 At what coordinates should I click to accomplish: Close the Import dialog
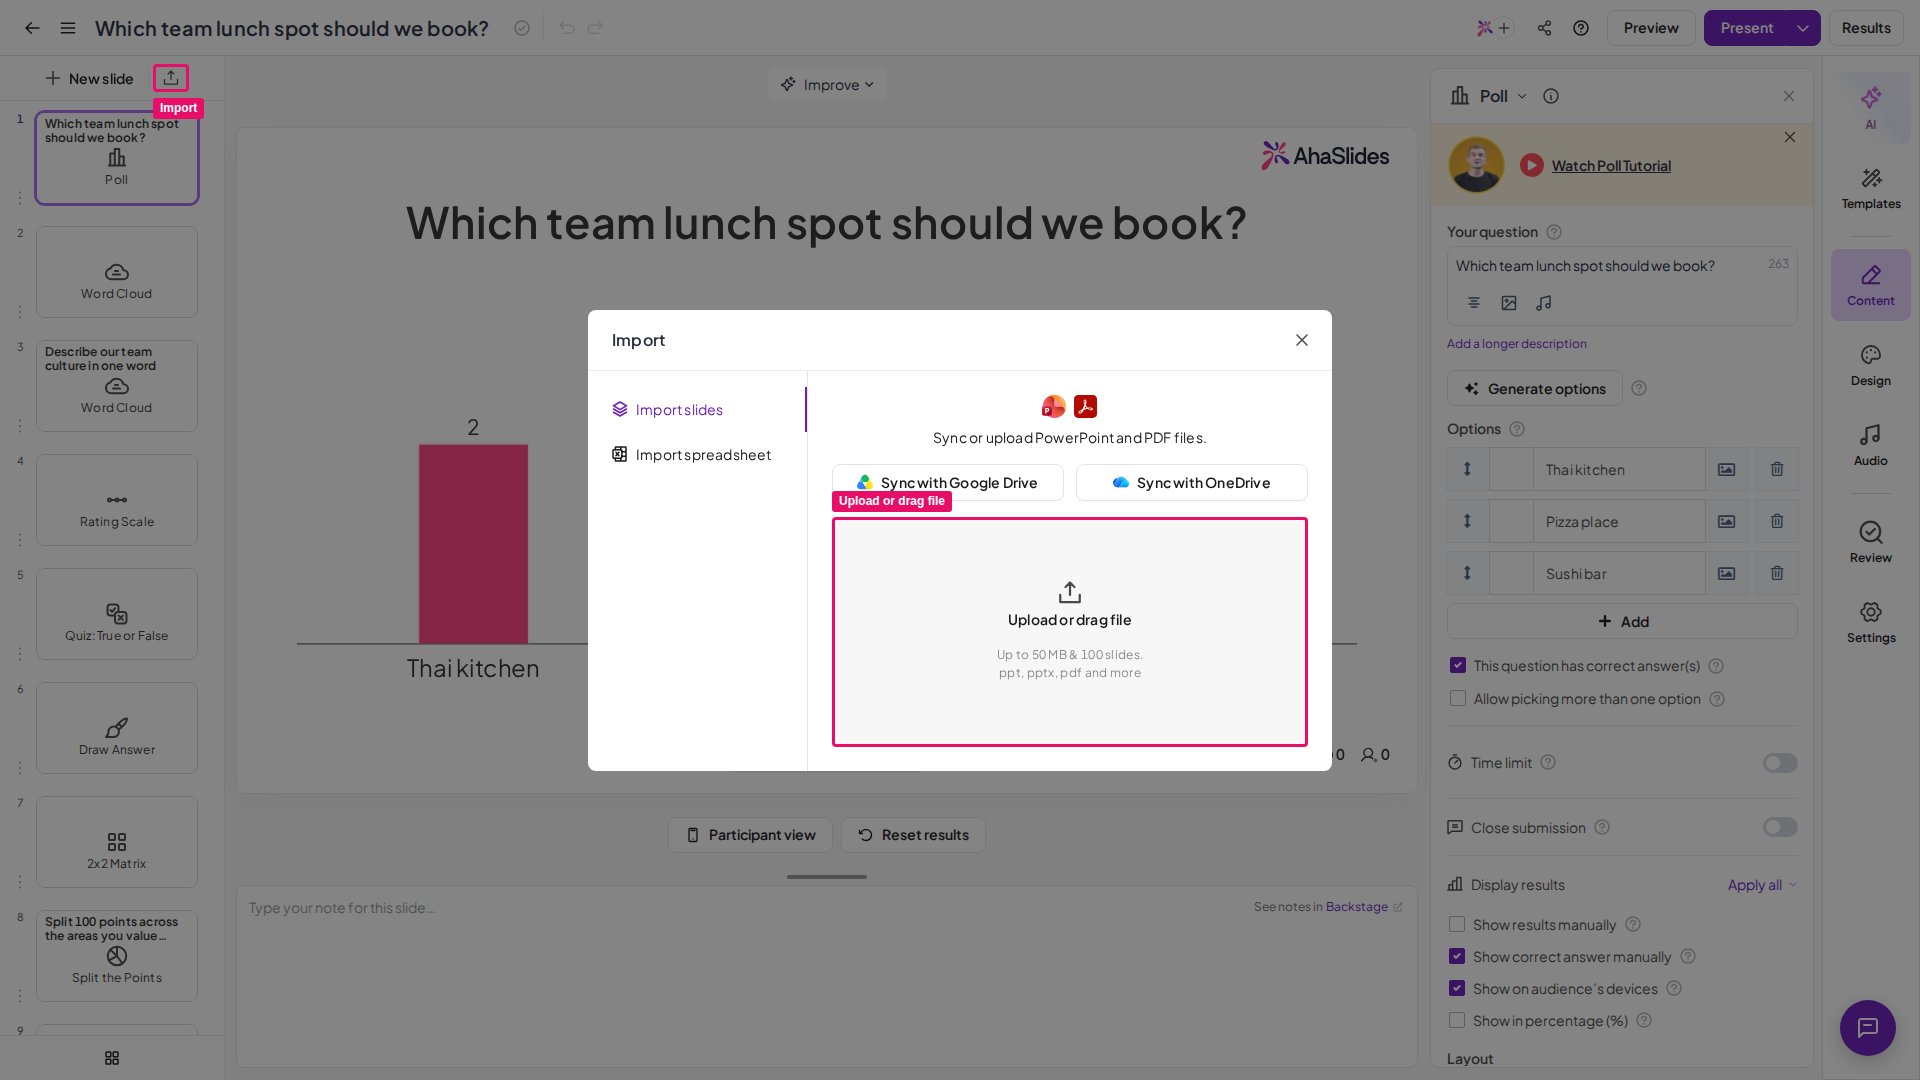point(1302,340)
